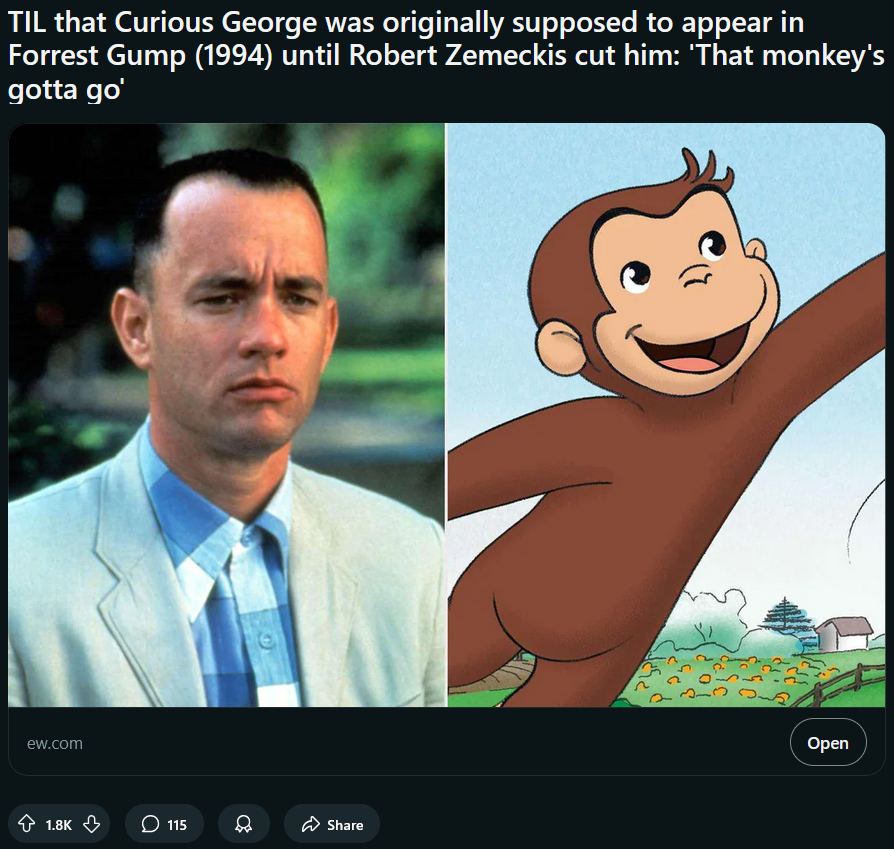
Task: Click the Curious George cartoon image
Action: [667, 415]
